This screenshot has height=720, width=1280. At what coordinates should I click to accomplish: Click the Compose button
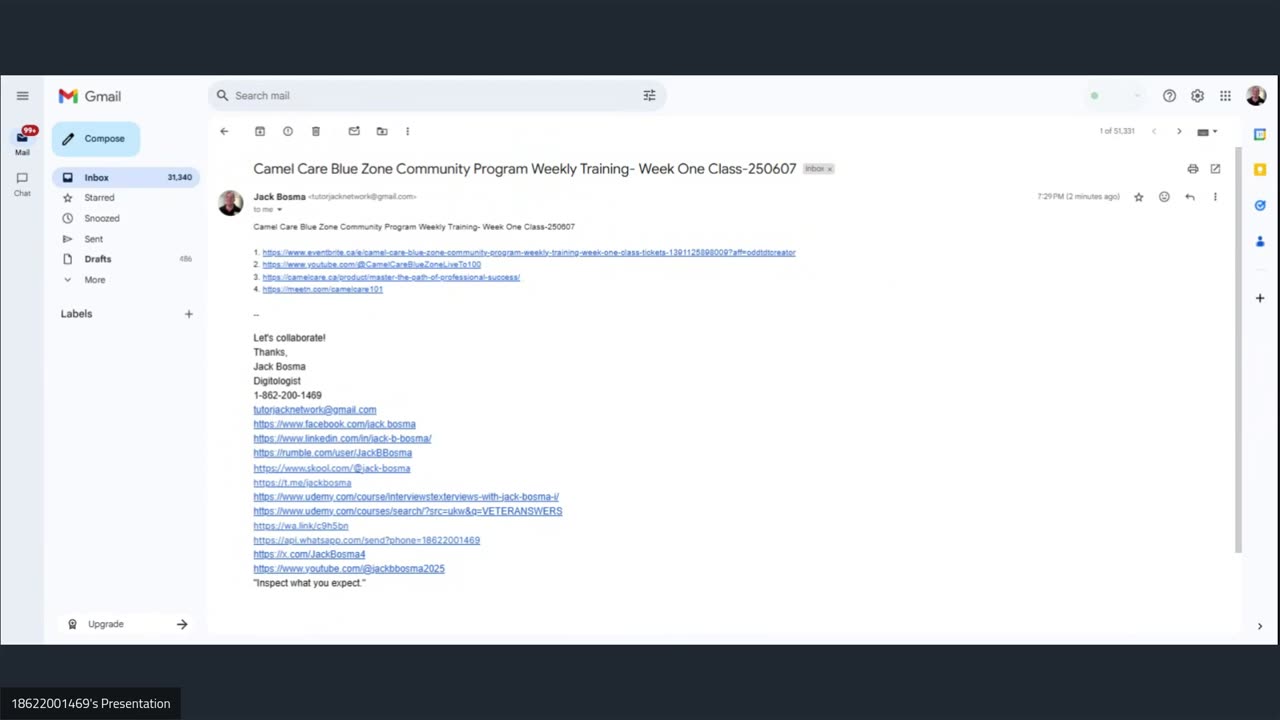96,139
